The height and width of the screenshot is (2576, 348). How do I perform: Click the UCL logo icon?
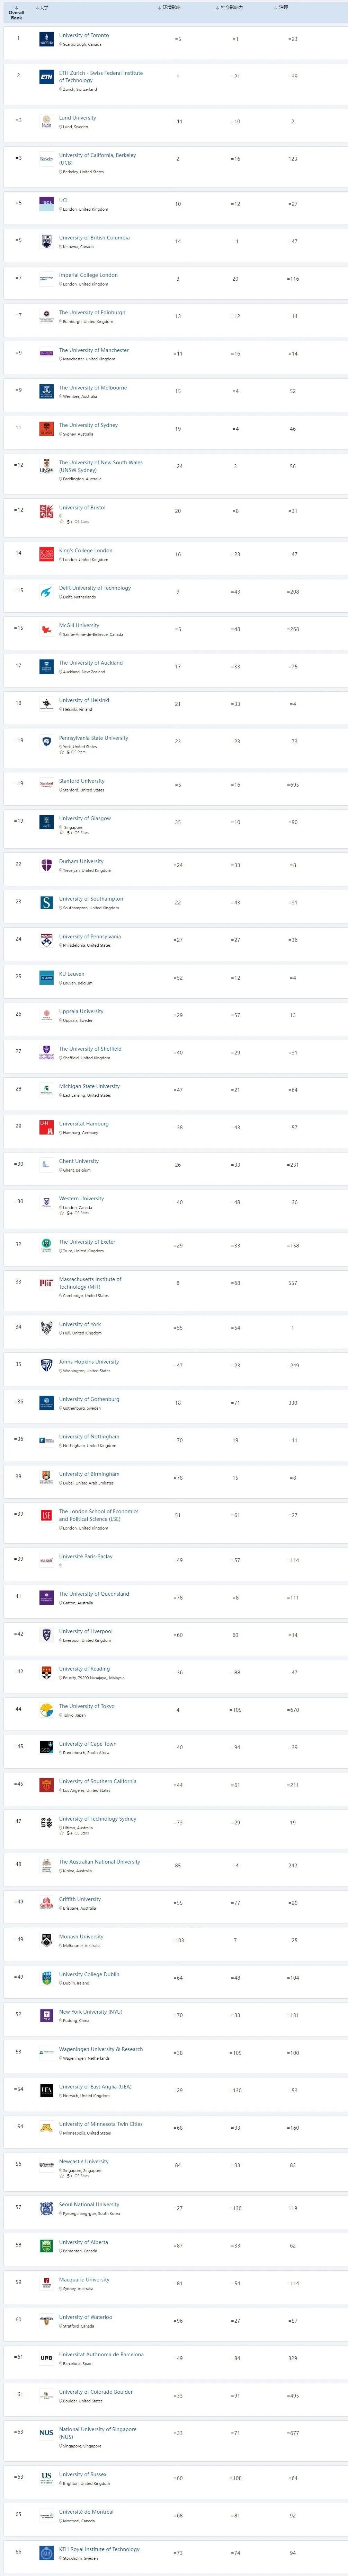point(46,204)
